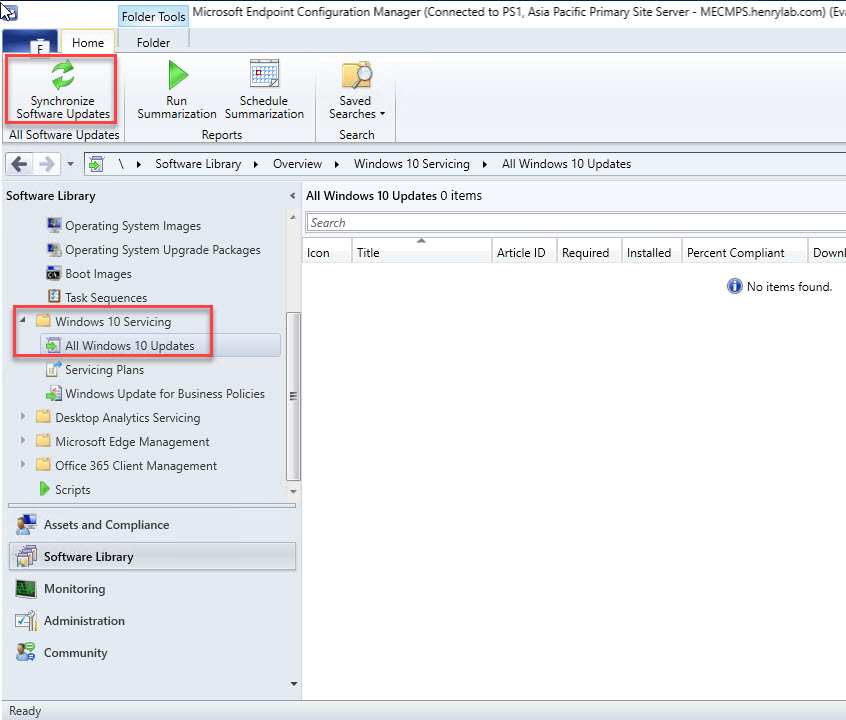Image resolution: width=846 pixels, height=720 pixels.
Task: Switch to the Folder ribbon tab
Action: (153, 43)
